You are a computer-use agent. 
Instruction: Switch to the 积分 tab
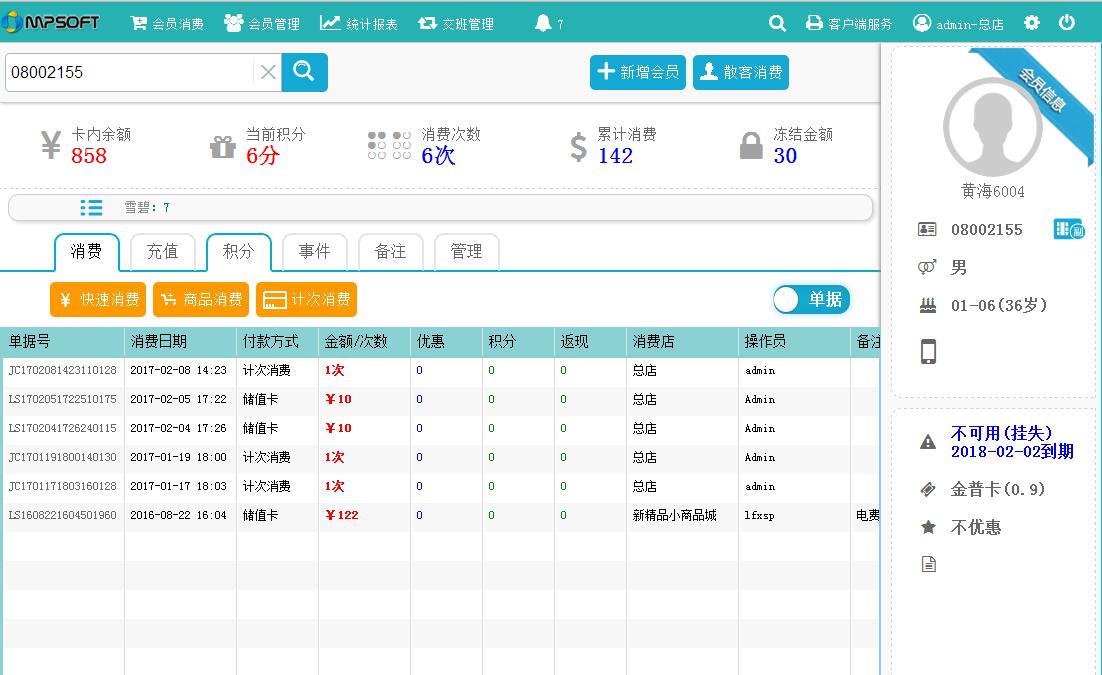click(238, 252)
